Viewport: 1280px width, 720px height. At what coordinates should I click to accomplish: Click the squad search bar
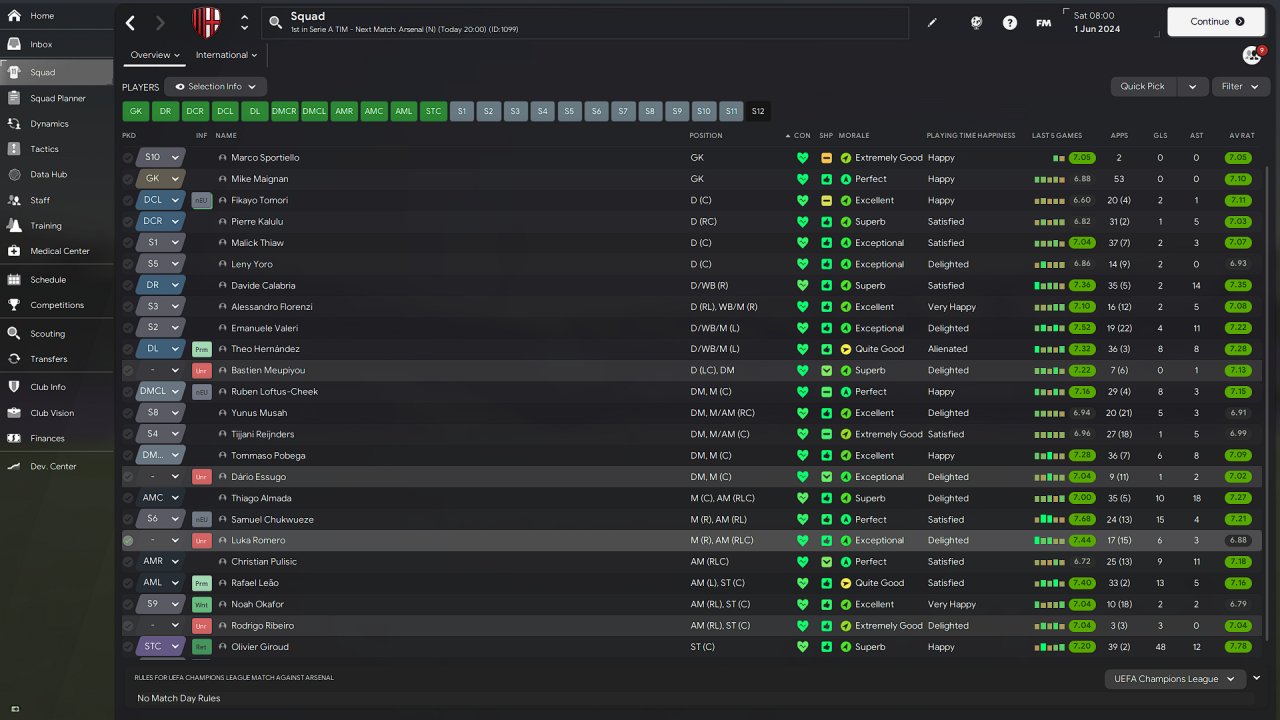coord(585,22)
